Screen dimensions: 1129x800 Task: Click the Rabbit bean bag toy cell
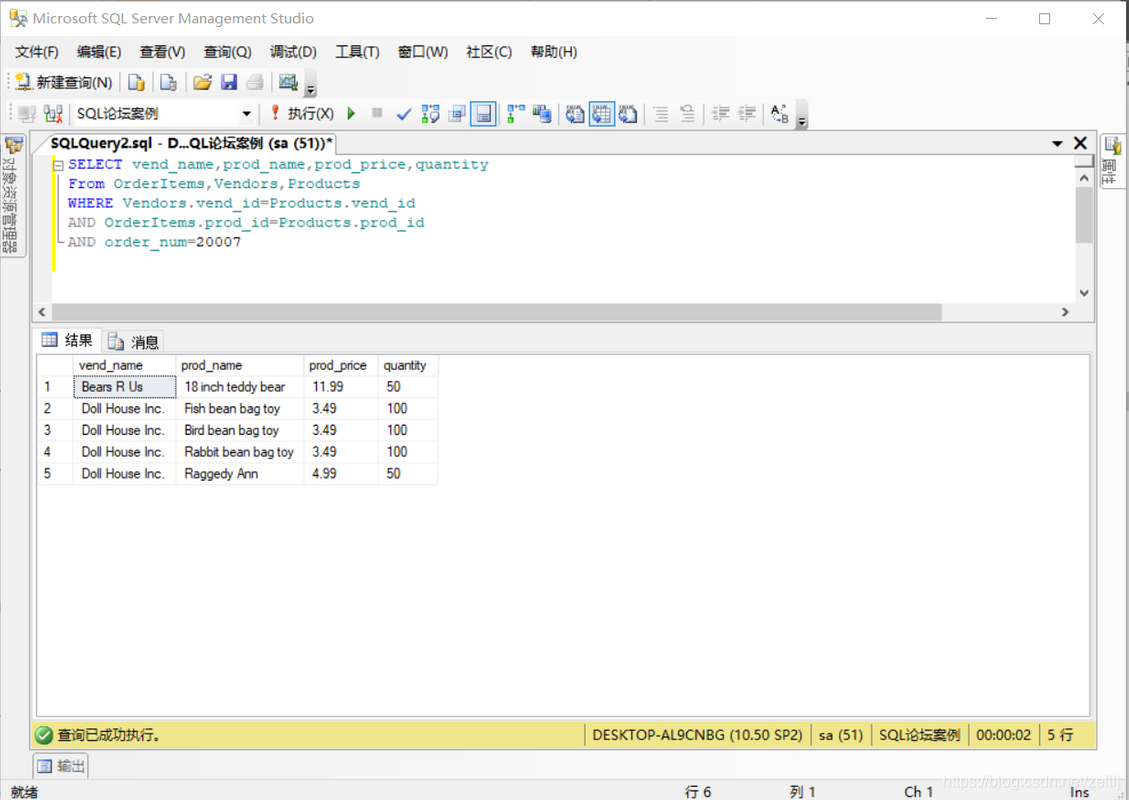(240, 451)
